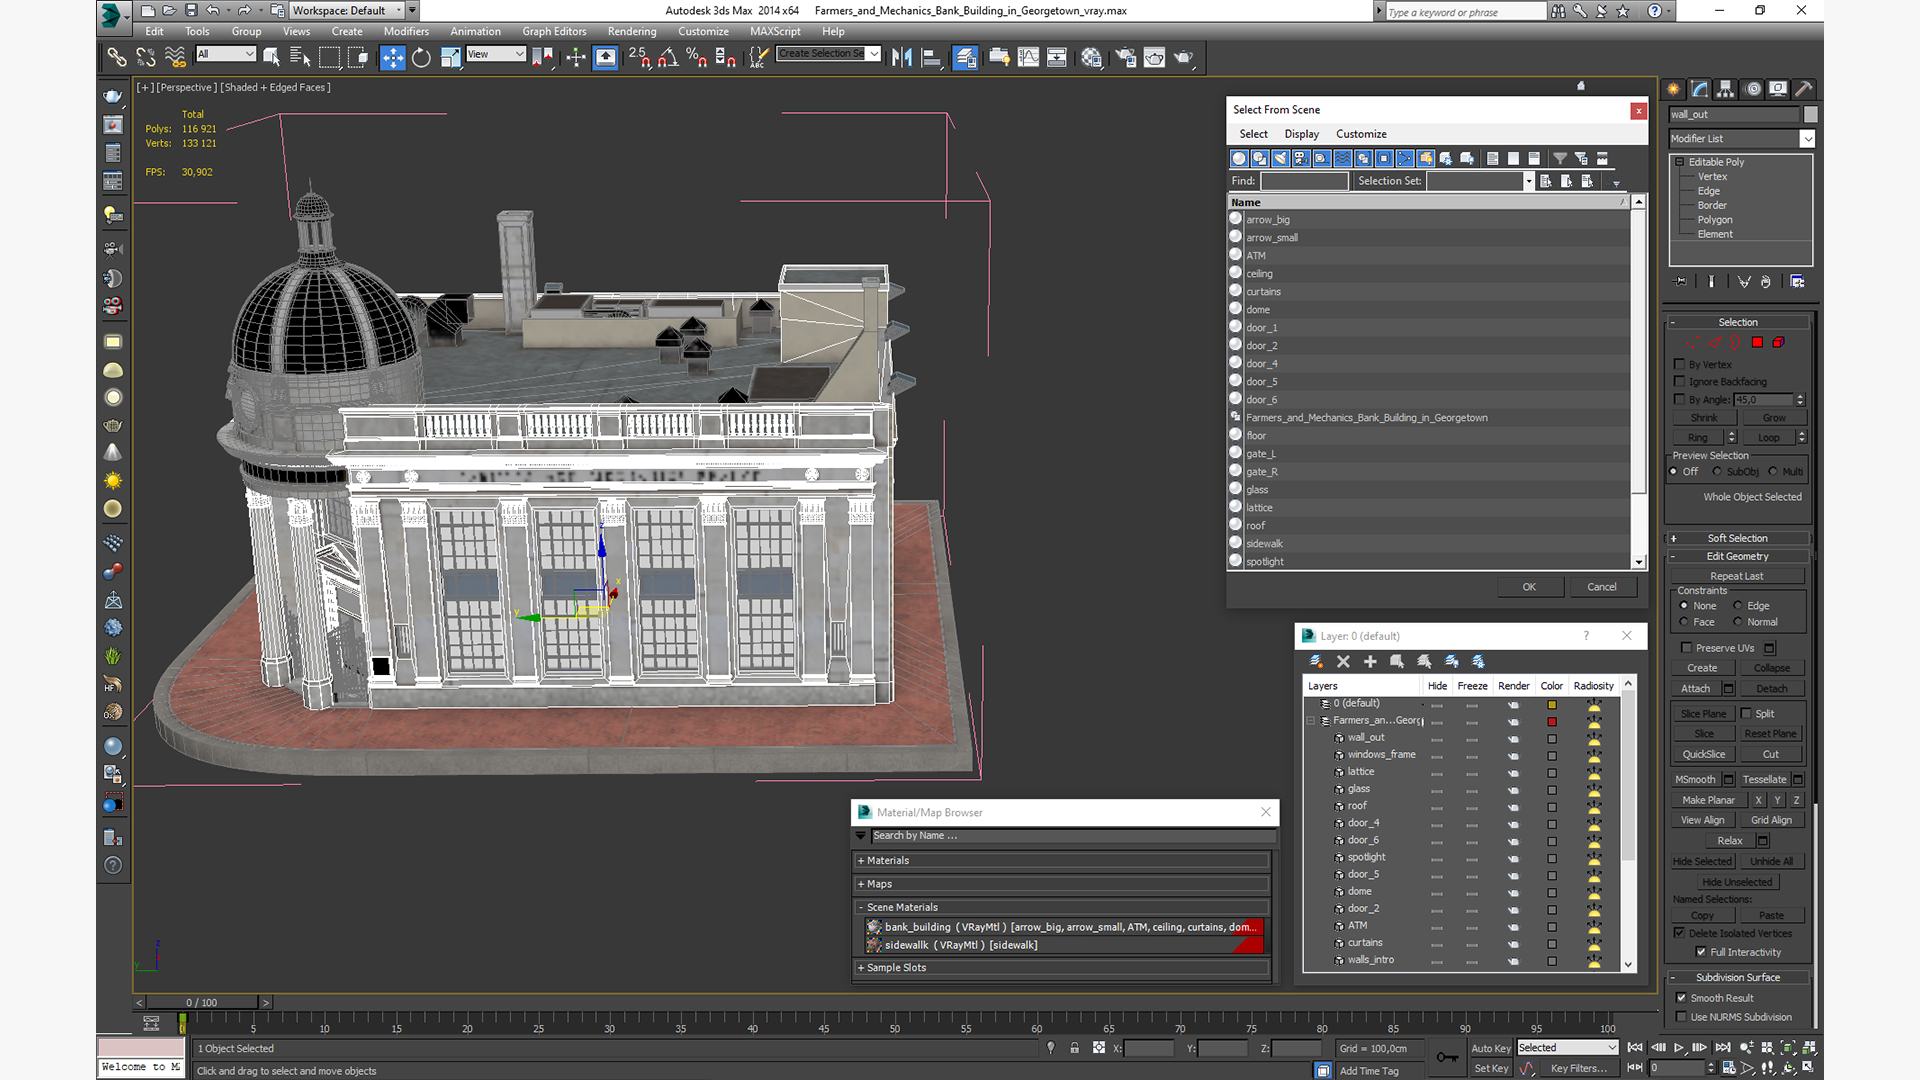1920x1080 pixels.
Task: Click Play Animation button
Action: tap(1679, 1047)
